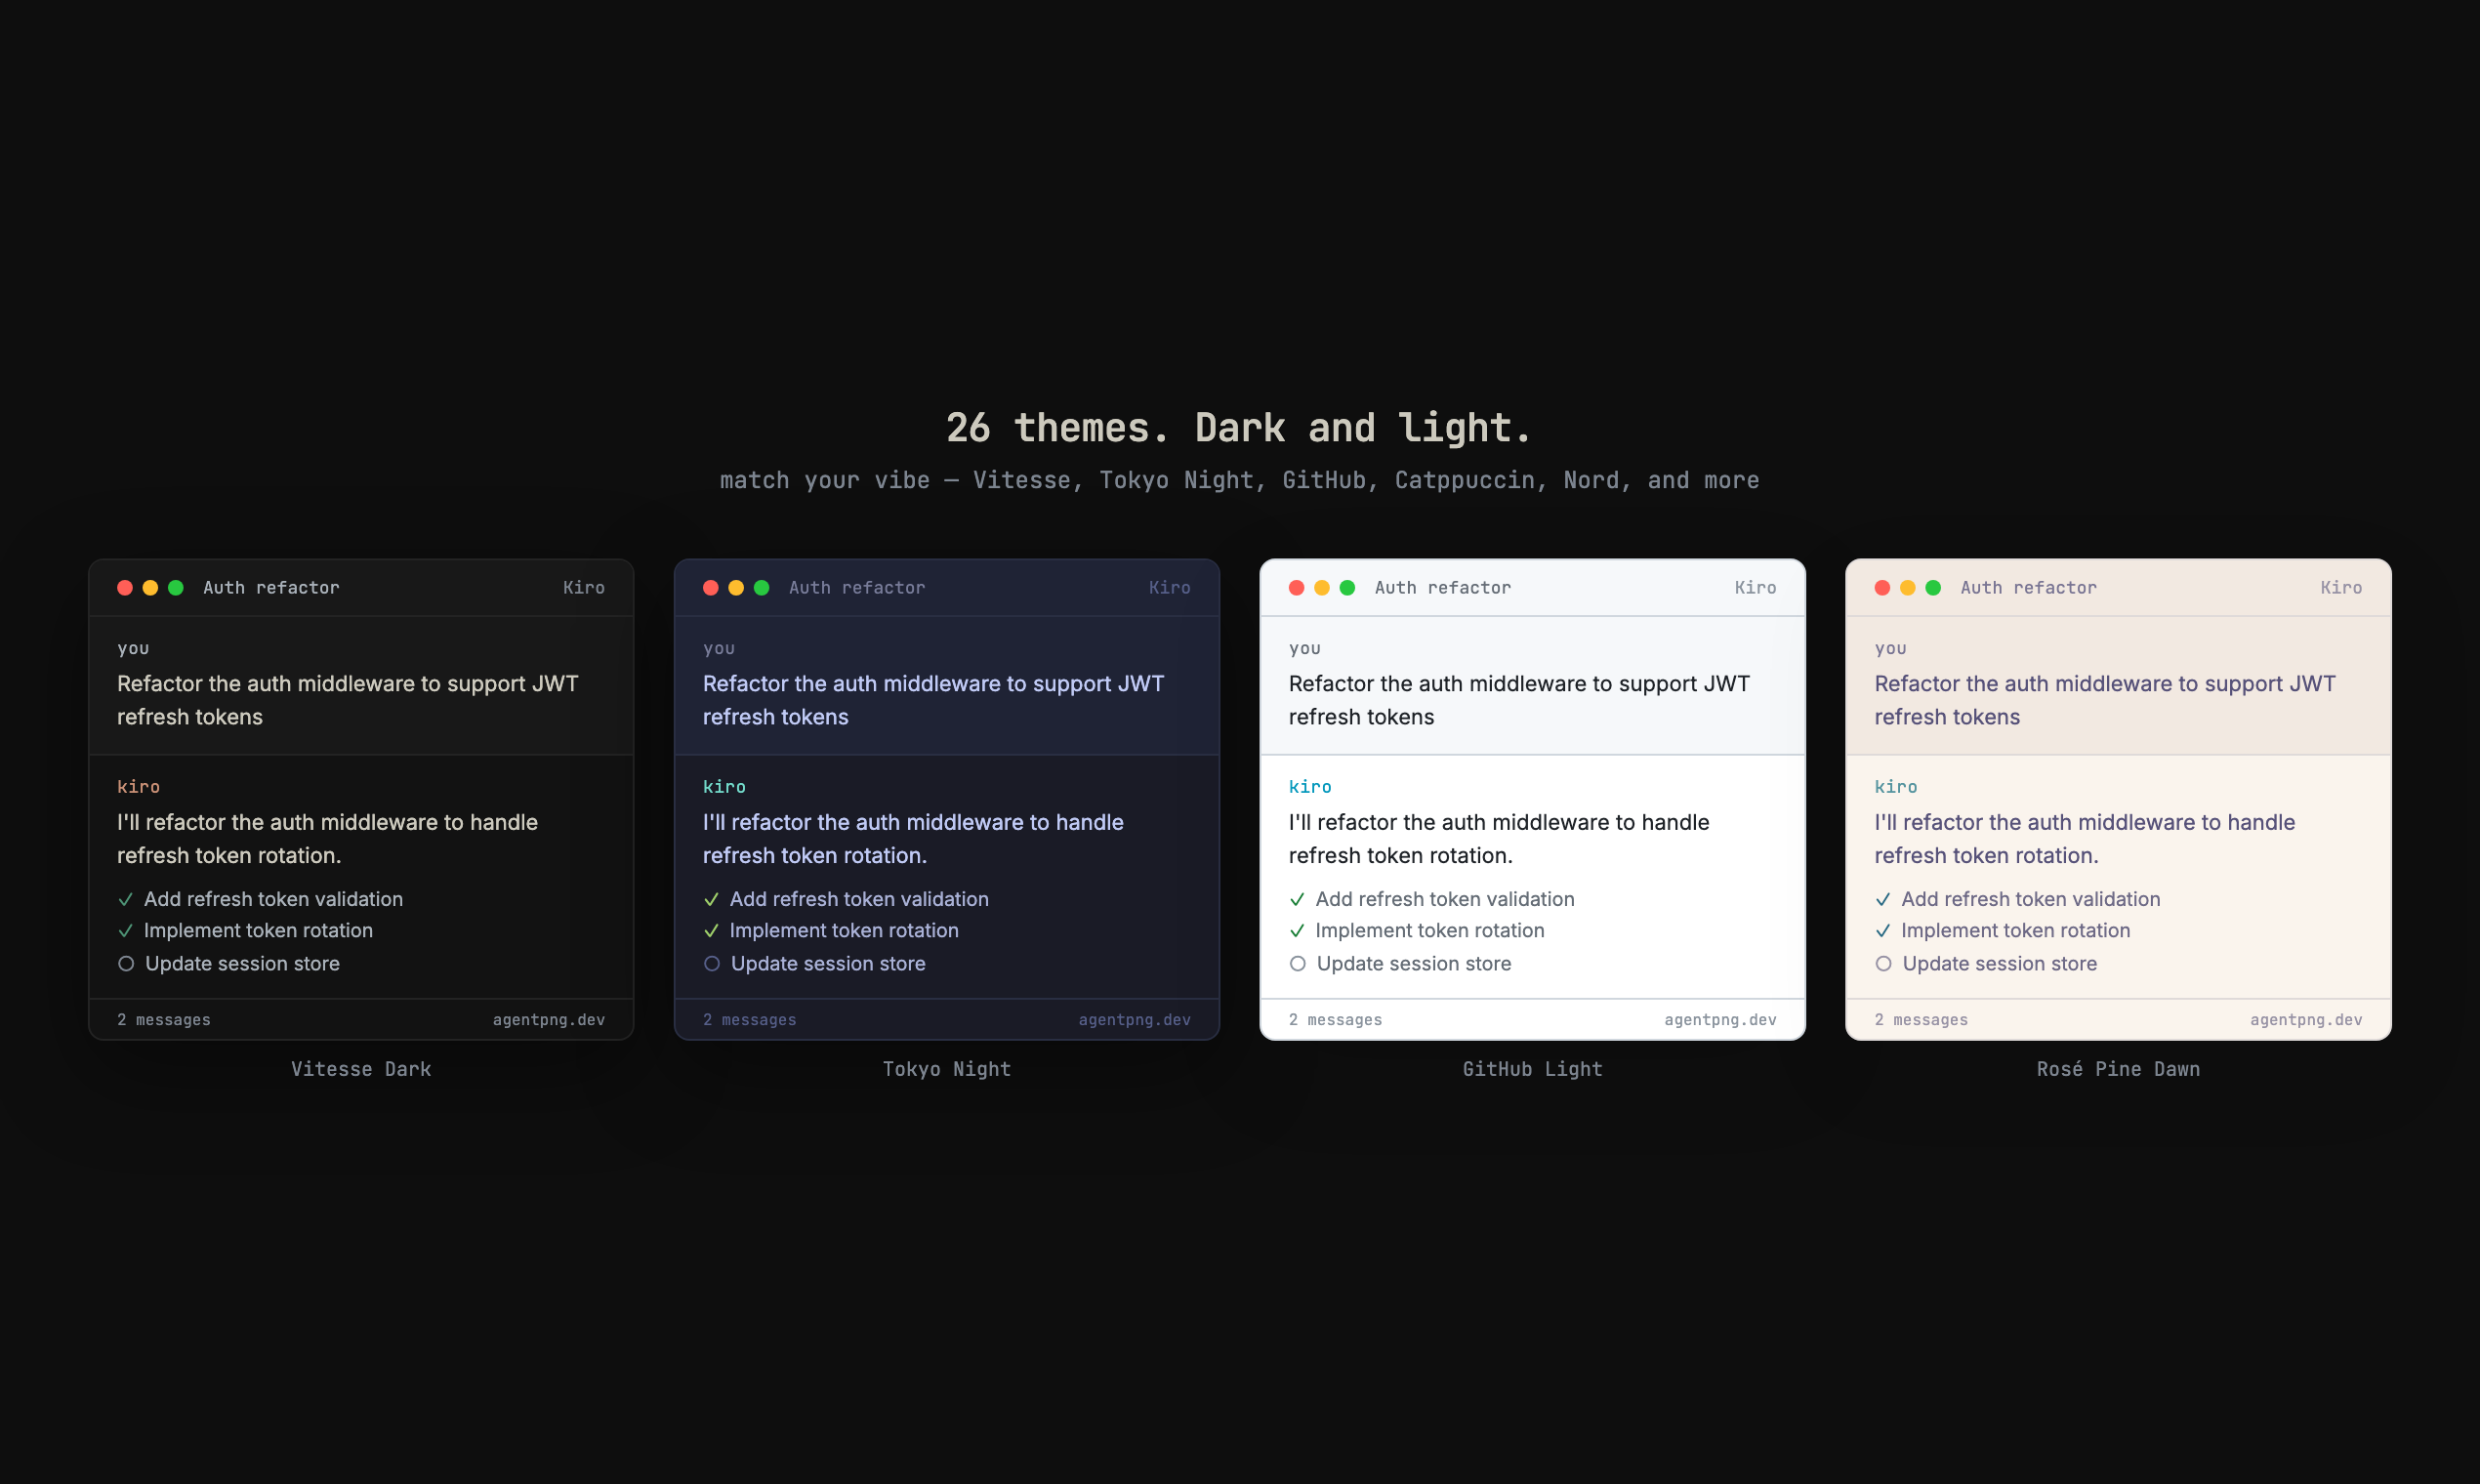
Task: Open agentpng.dev link in Vitesse Dark card
Action: click(548, 1019)
